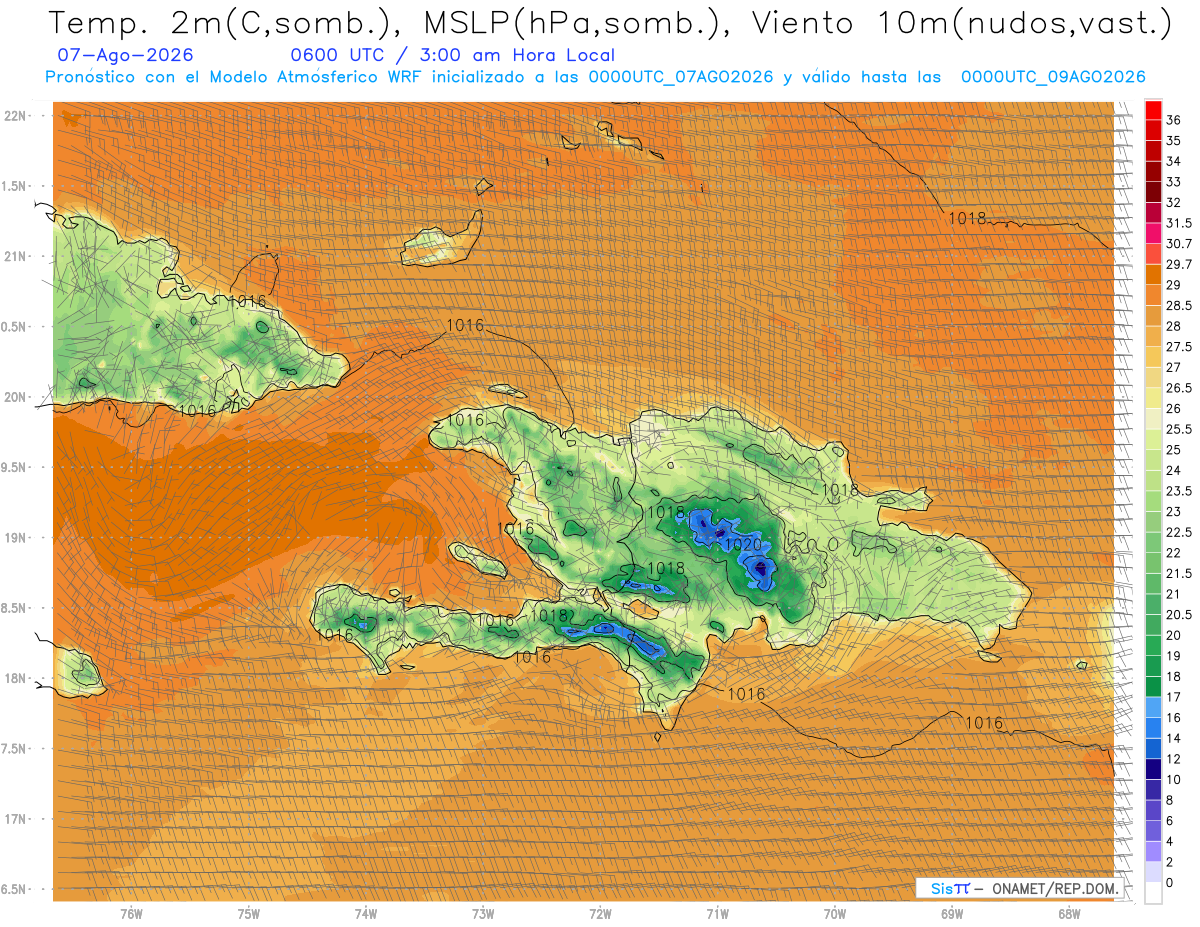This screenshot has width=1200, height=927.
Task: Click the '22N' latitude axis label
Action: click(15, 116)
